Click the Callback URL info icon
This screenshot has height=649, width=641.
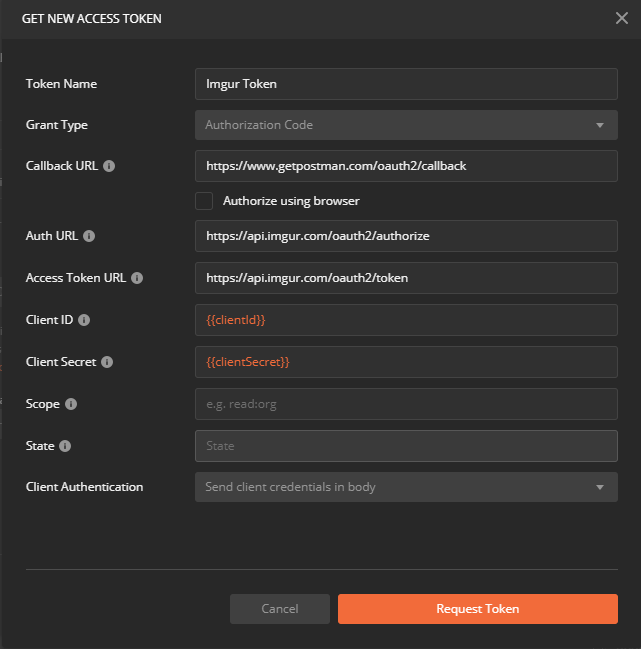point(109,166)
